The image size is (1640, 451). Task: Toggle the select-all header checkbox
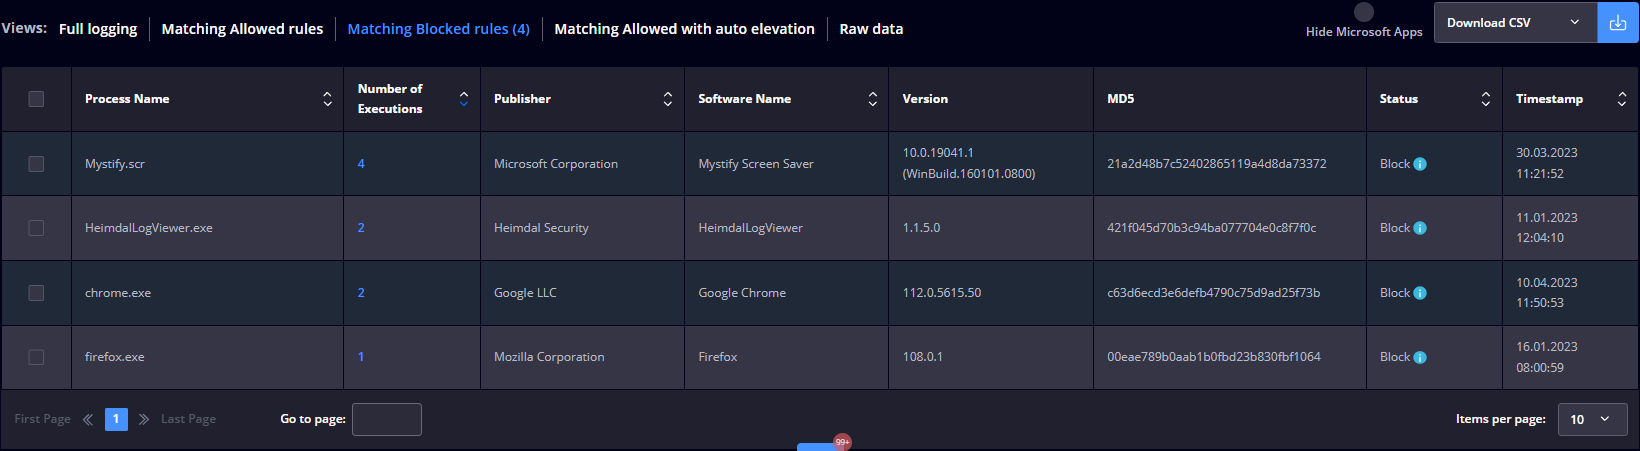point(36,99)
